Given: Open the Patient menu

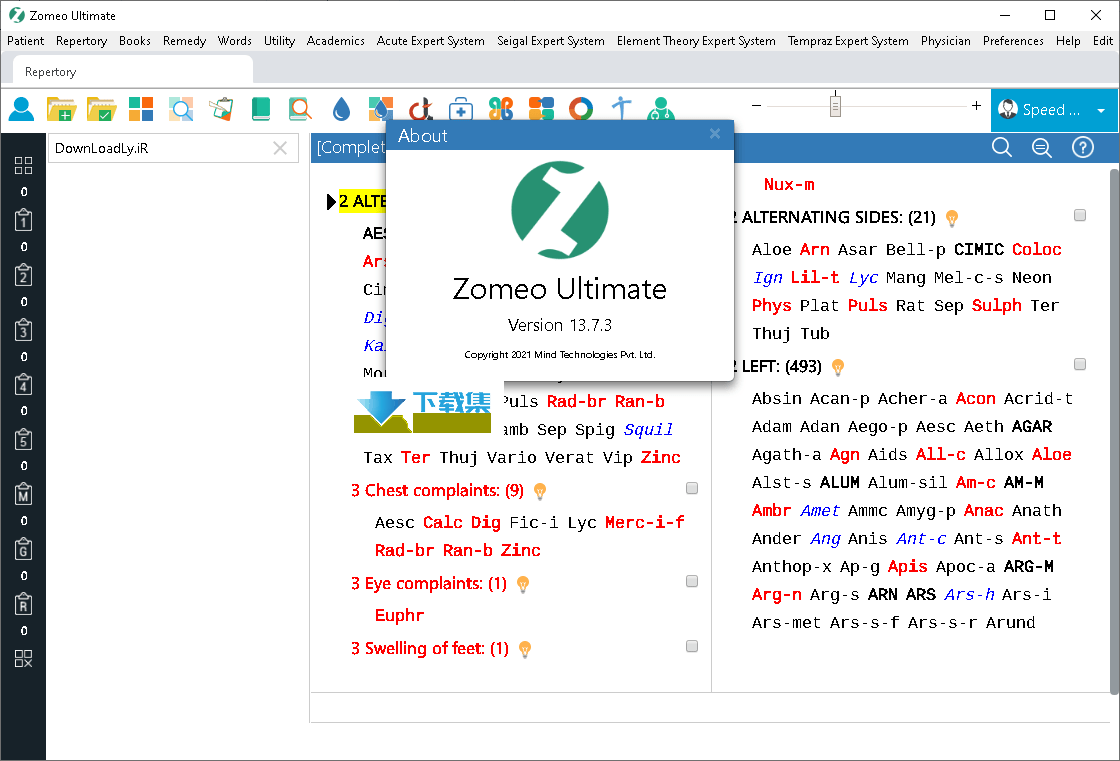Looking at the screenshot, I should tap(25, 41).
